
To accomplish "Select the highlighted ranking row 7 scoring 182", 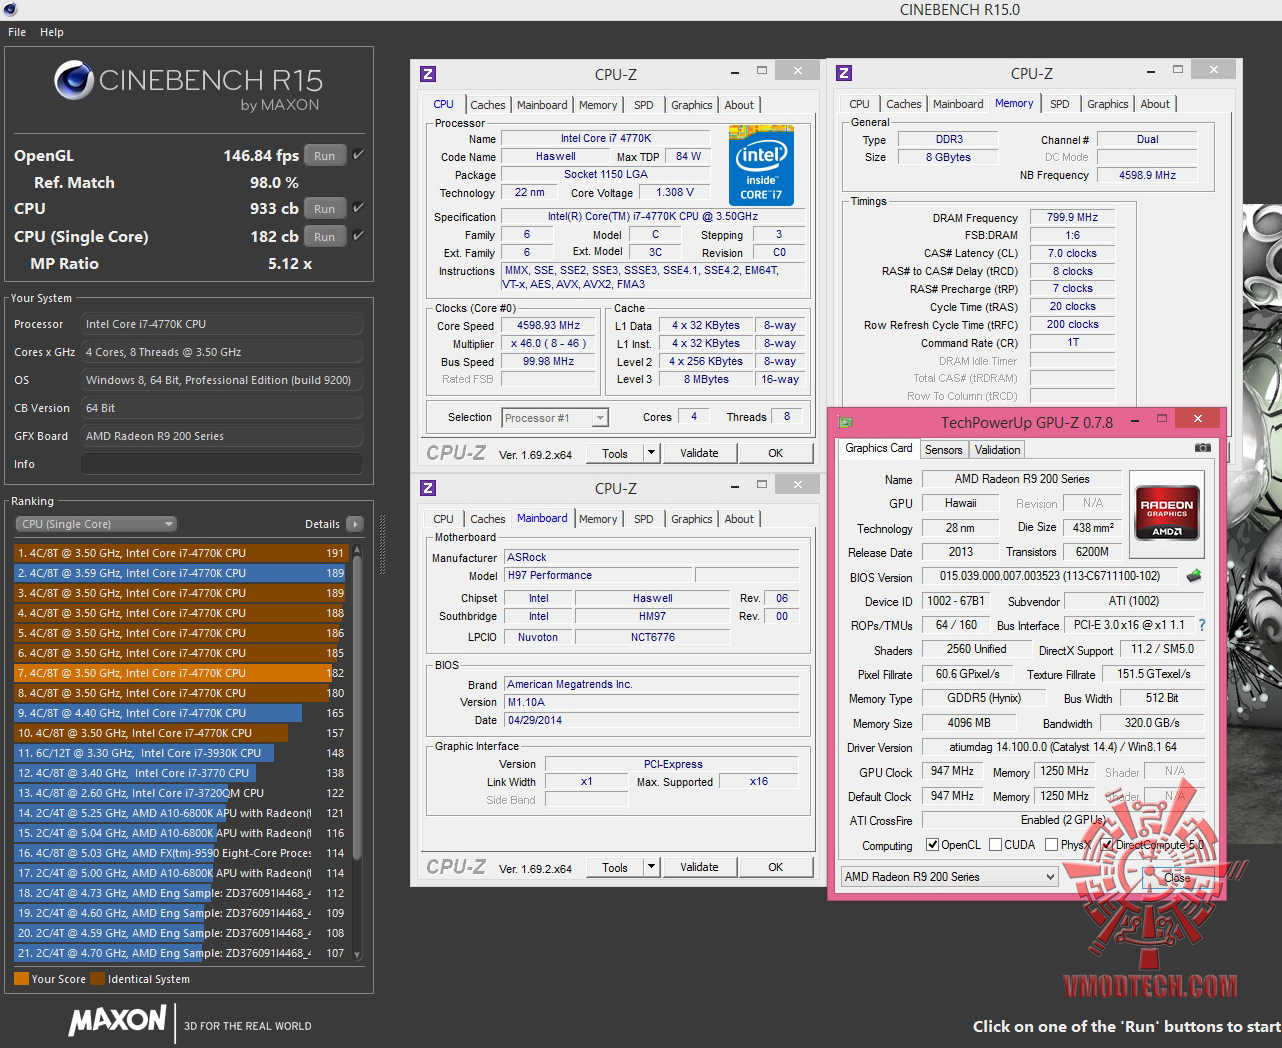I will pyautogui.click(x=180, y=673).
